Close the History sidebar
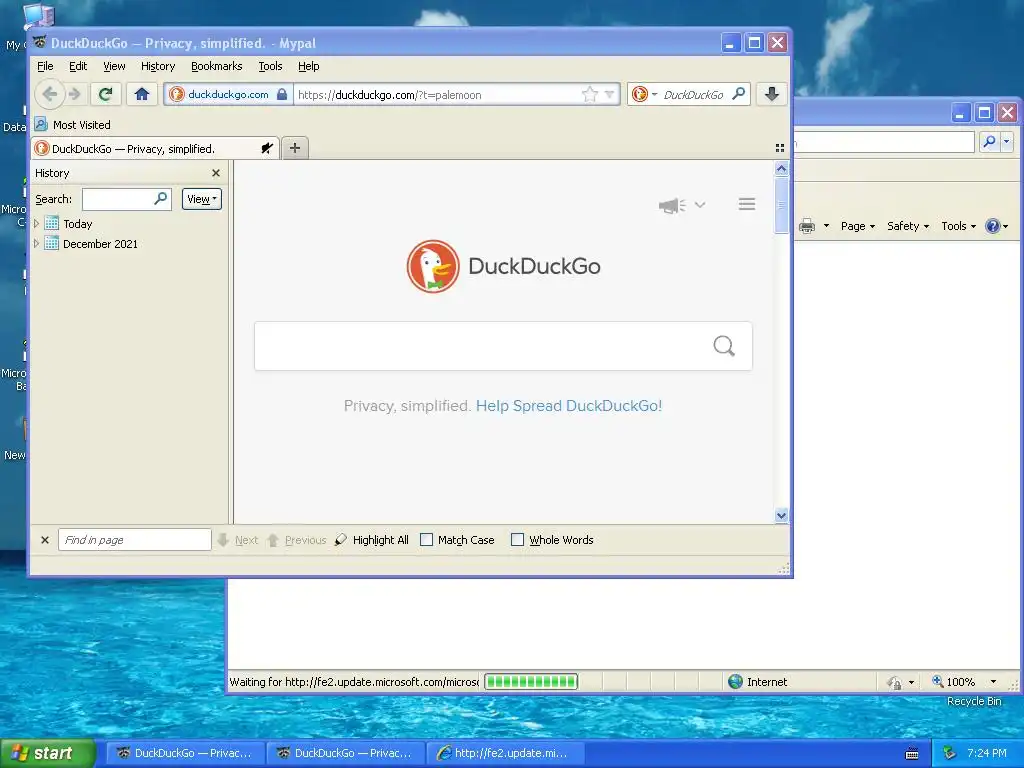This screenshot has width=1024, height=768. [216, 173]
